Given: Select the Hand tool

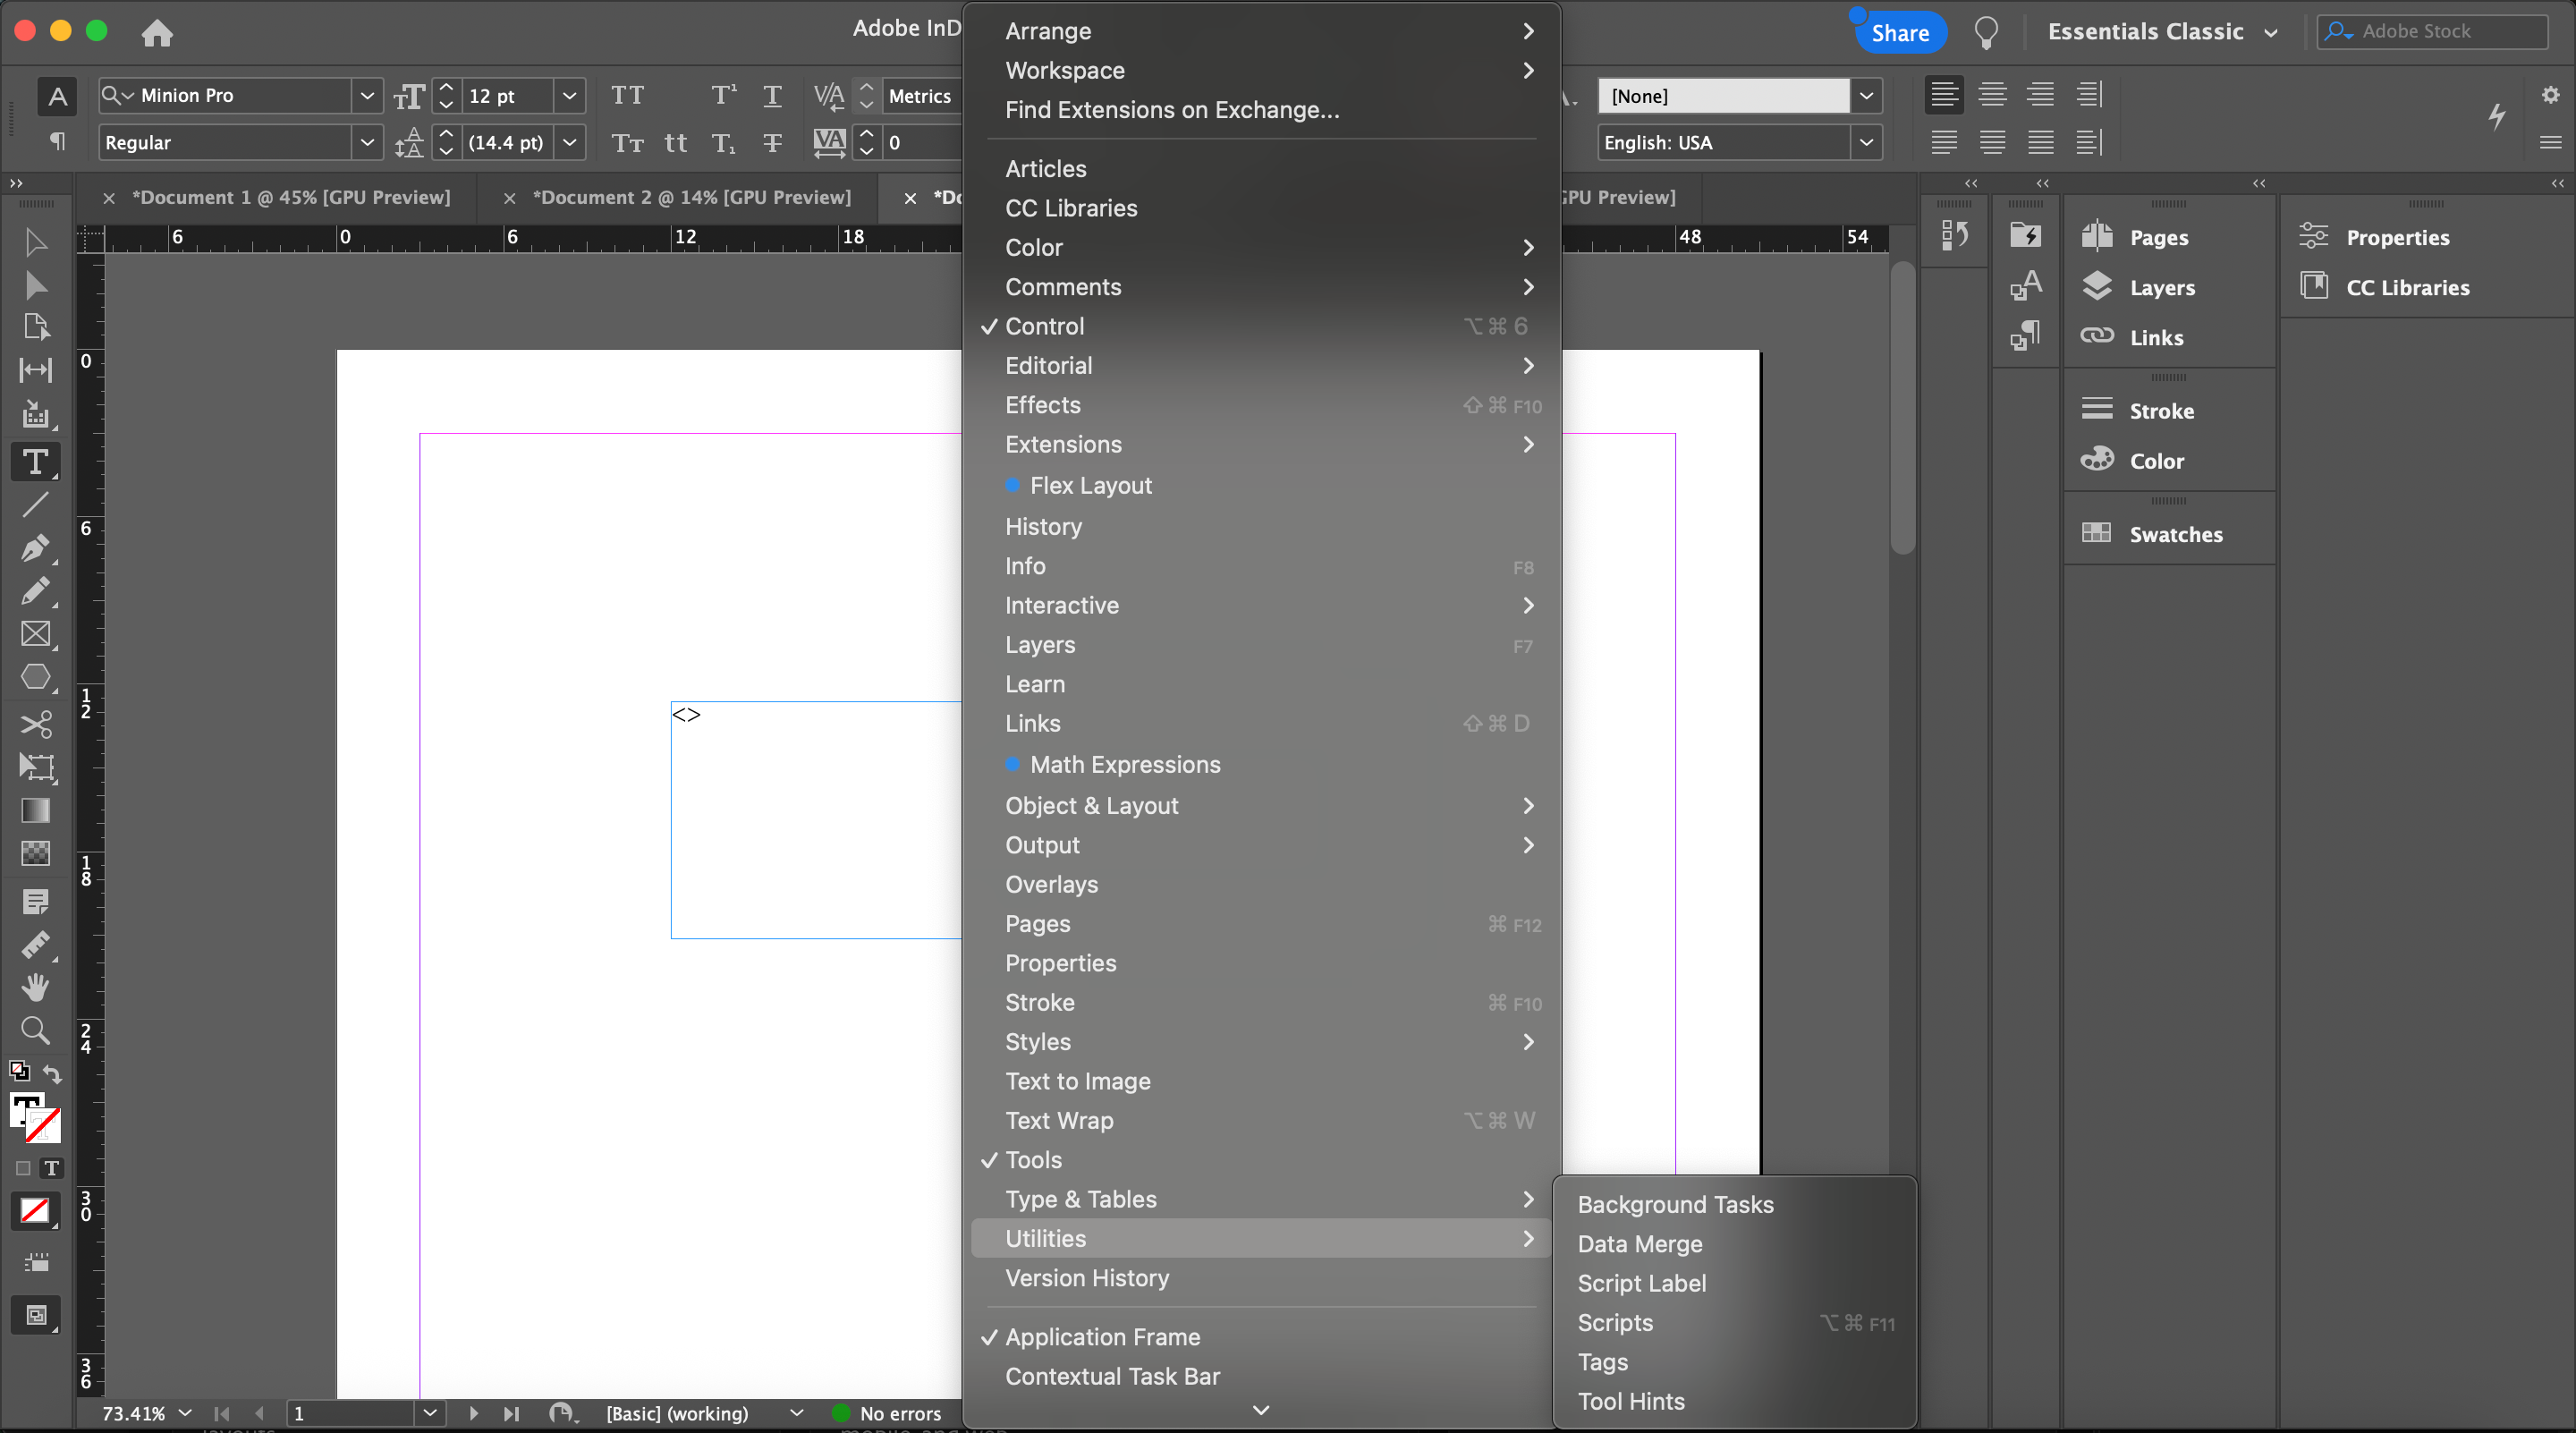Looking at the screenshot, I should (x=35, y=987).
